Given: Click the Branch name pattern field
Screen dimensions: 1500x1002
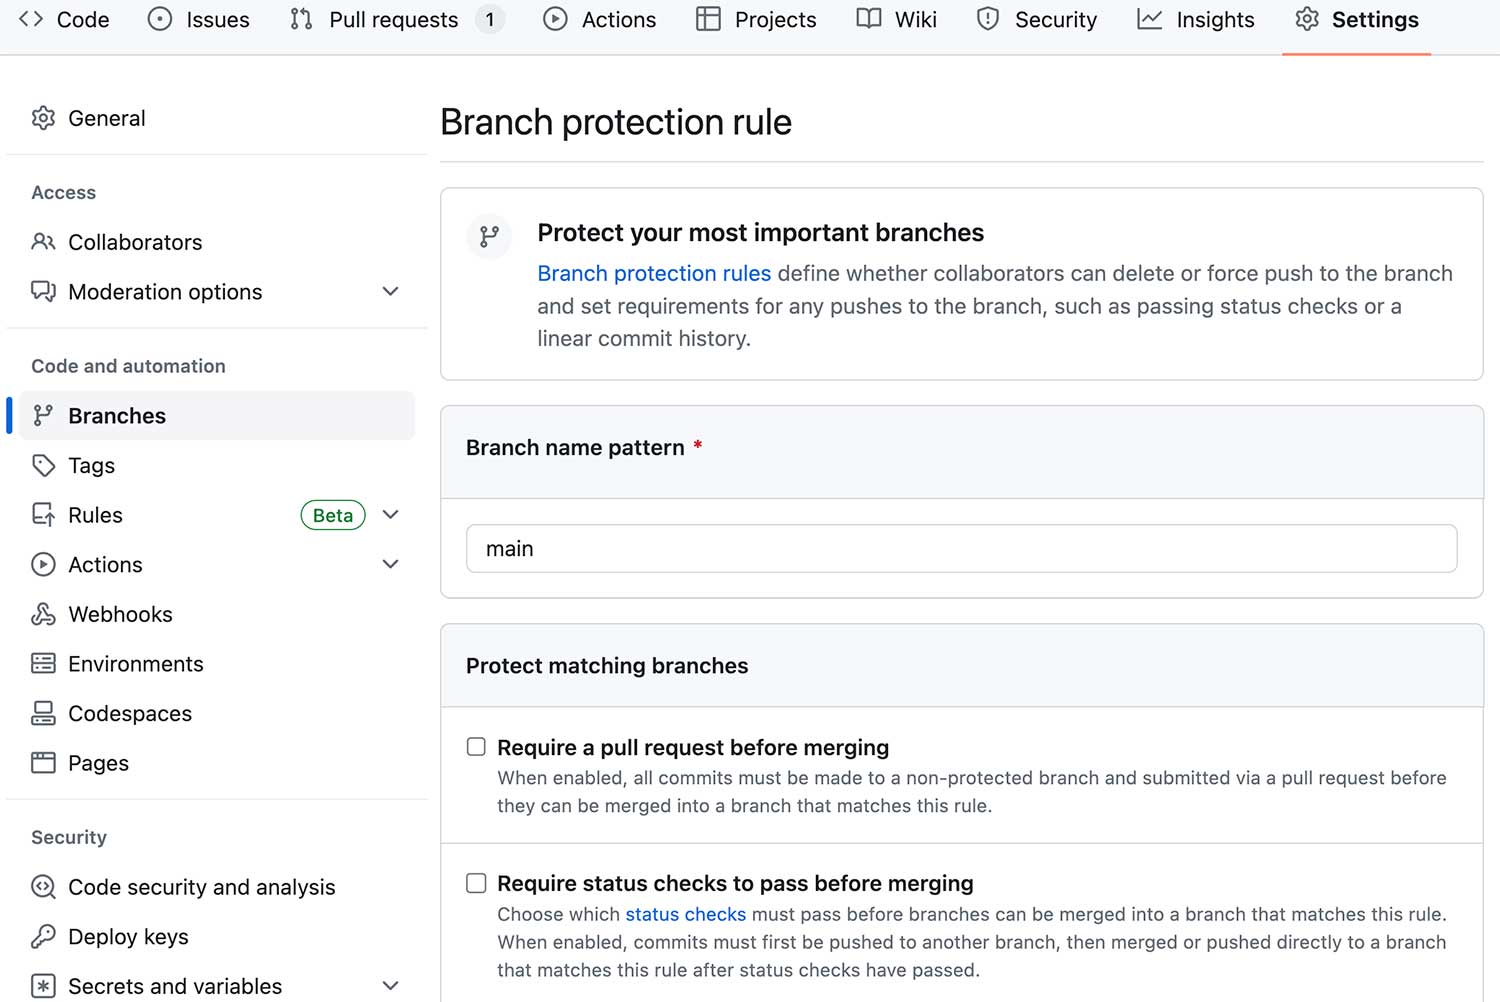Looking at the screenshot, I should coord(961,548).
